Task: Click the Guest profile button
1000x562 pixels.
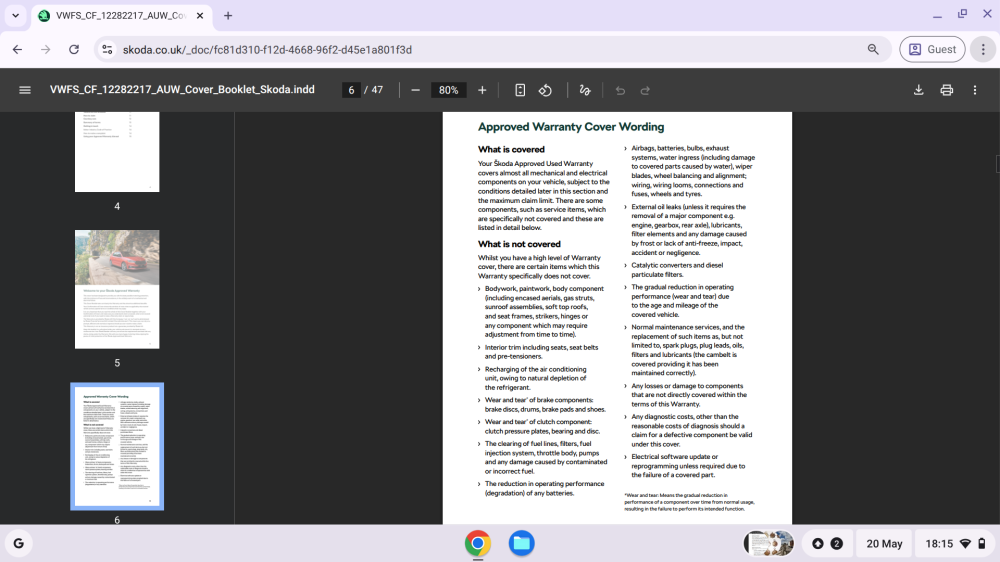Action: tap(932, 49)
